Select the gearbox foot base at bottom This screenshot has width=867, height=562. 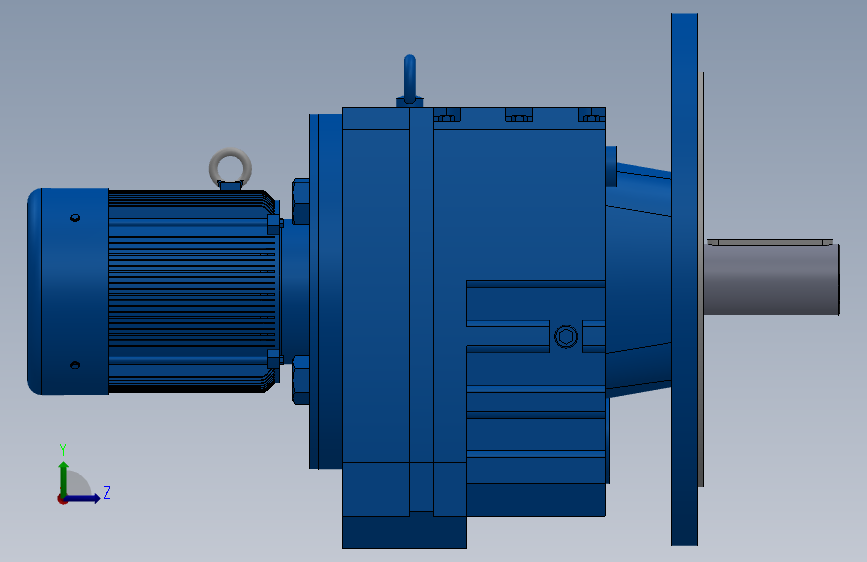(404, 532)
